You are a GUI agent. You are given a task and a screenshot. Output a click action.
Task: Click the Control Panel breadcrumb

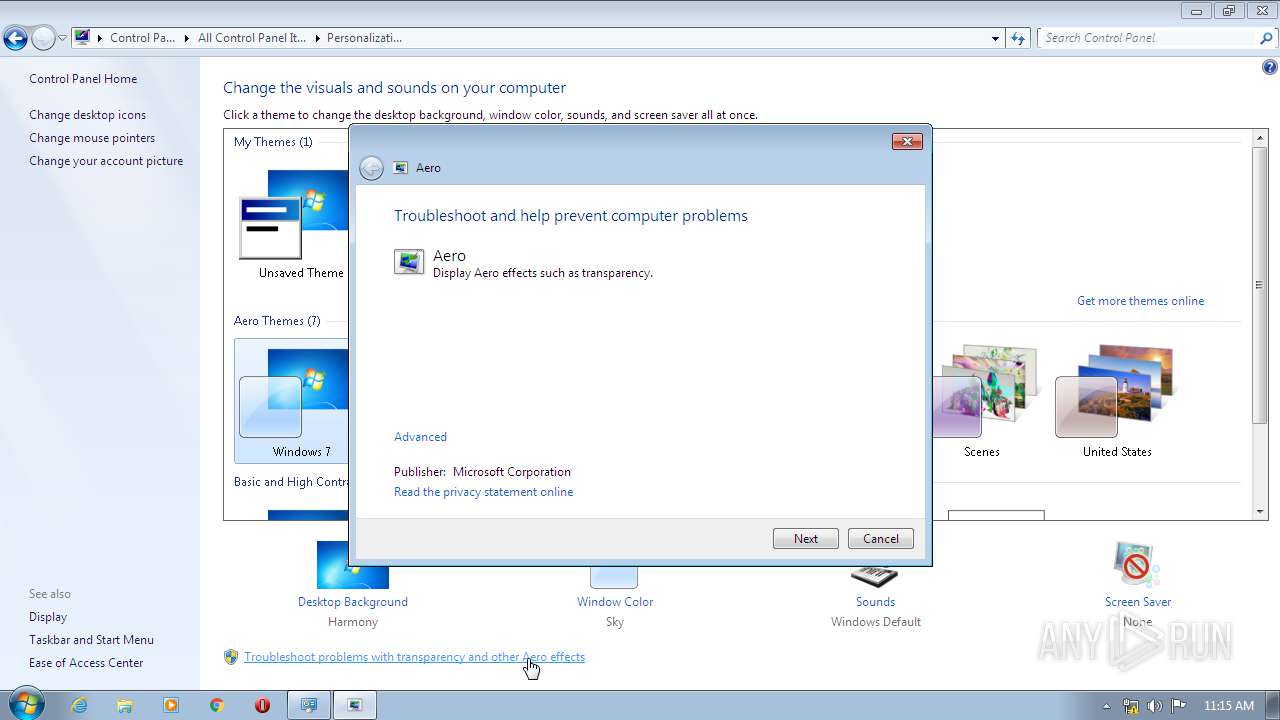click(142, 38)
